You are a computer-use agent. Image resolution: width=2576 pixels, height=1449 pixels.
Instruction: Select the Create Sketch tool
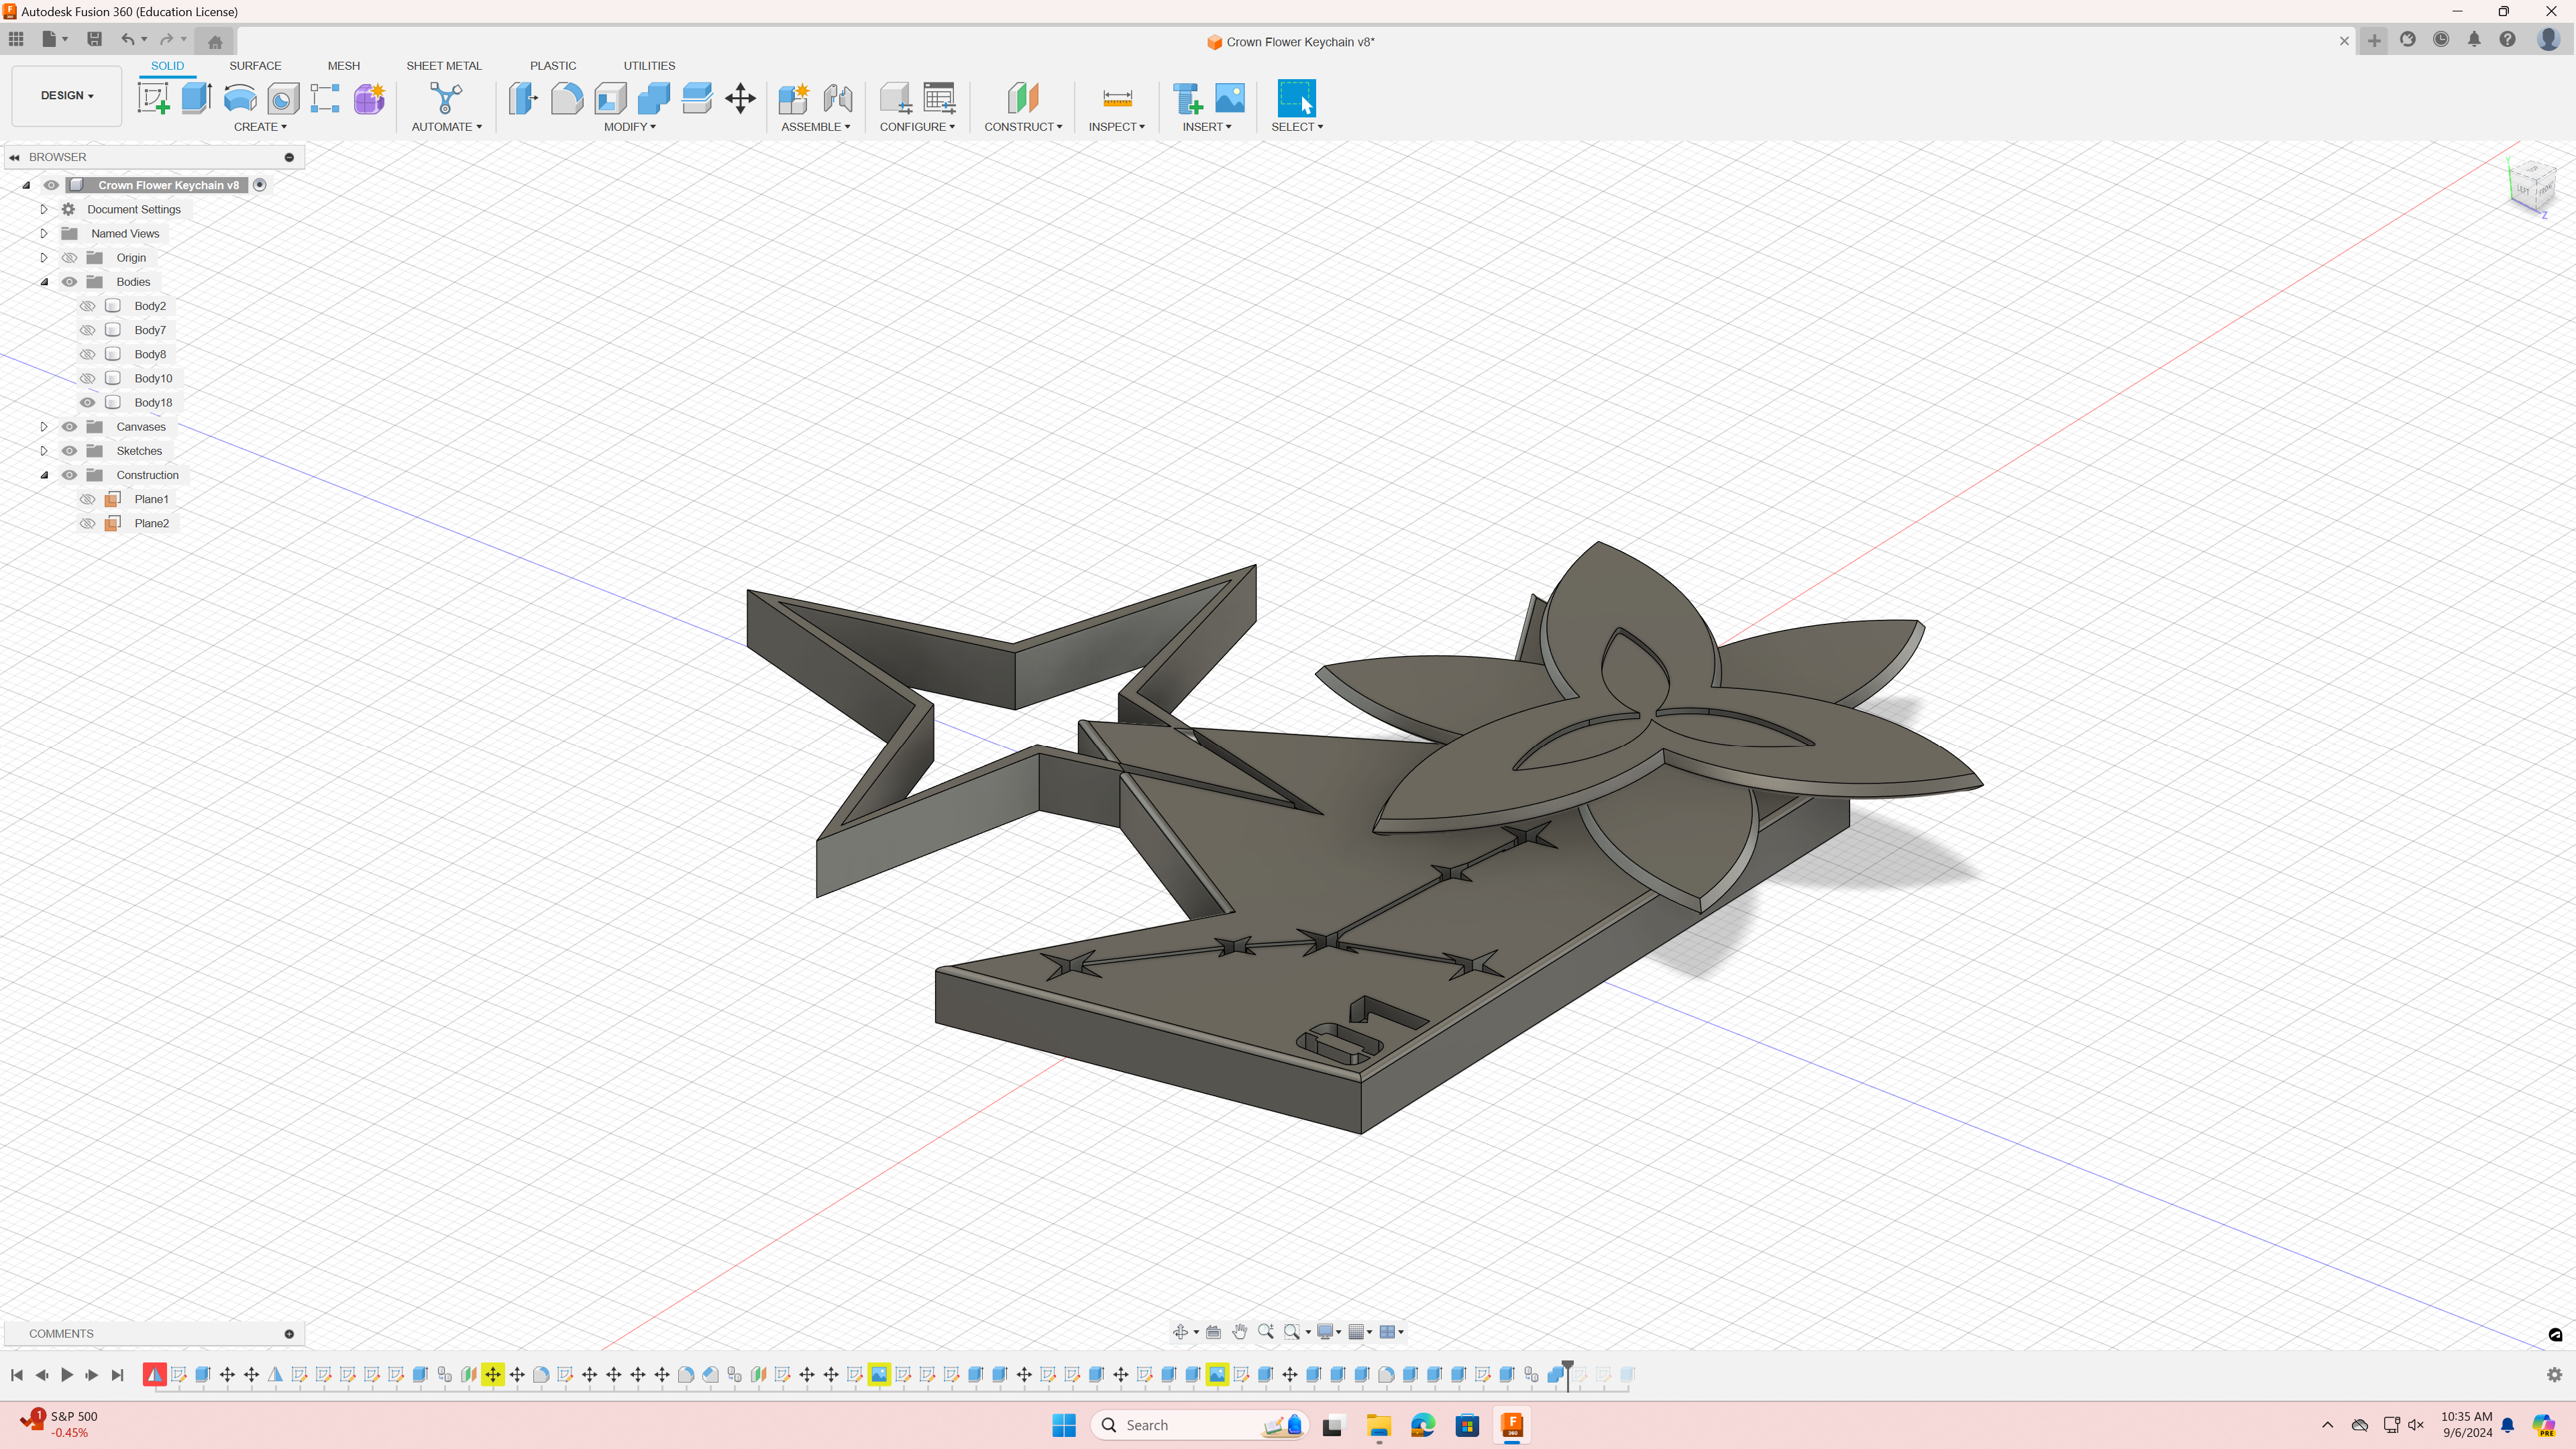(153, 98)
